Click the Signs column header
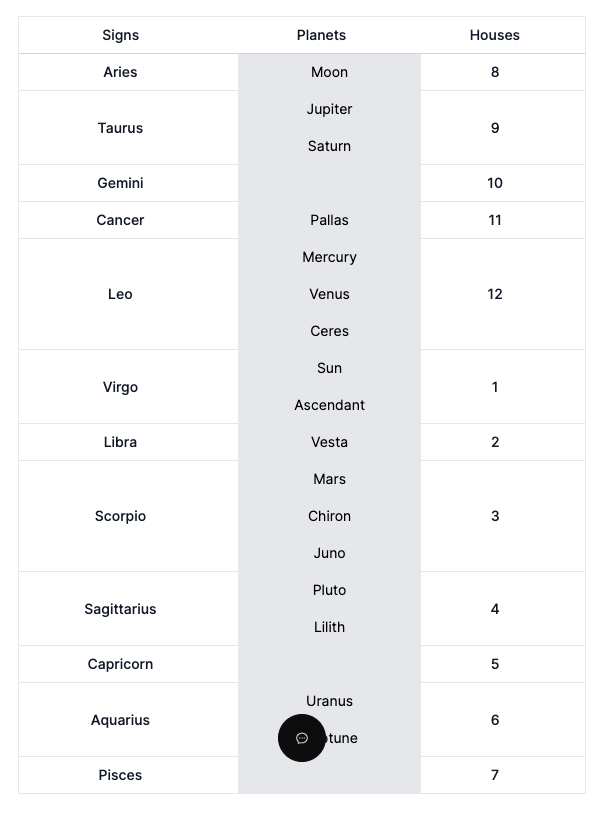 tap(120, 35)
